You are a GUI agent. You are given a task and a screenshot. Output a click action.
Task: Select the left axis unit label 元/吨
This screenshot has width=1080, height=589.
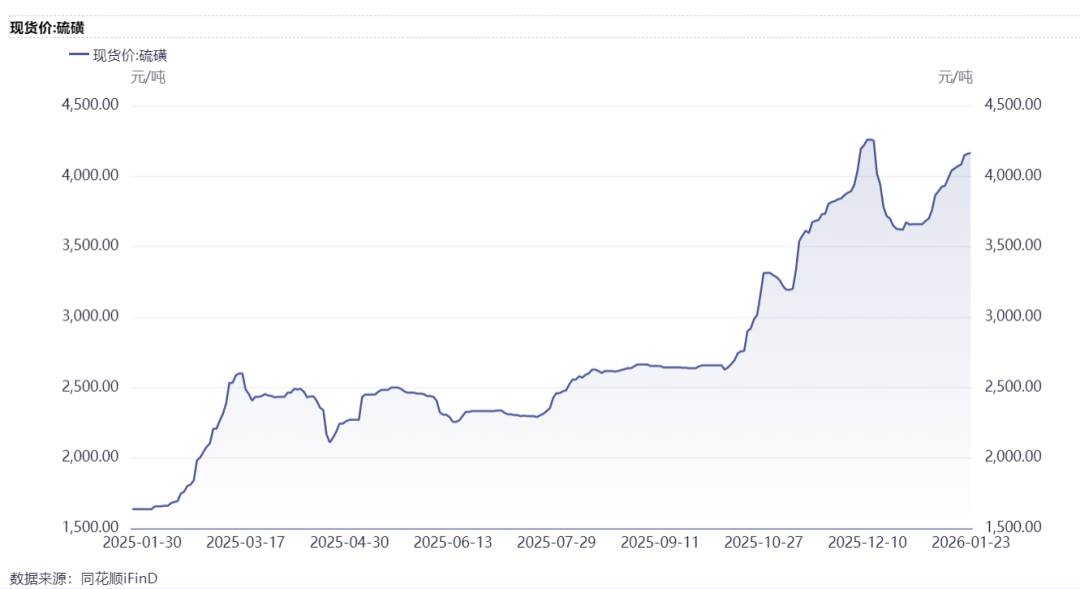(x=148, y=76)
